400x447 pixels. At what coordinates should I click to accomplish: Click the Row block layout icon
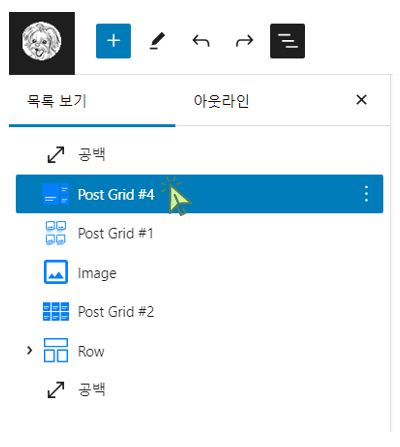coord(56,350)
